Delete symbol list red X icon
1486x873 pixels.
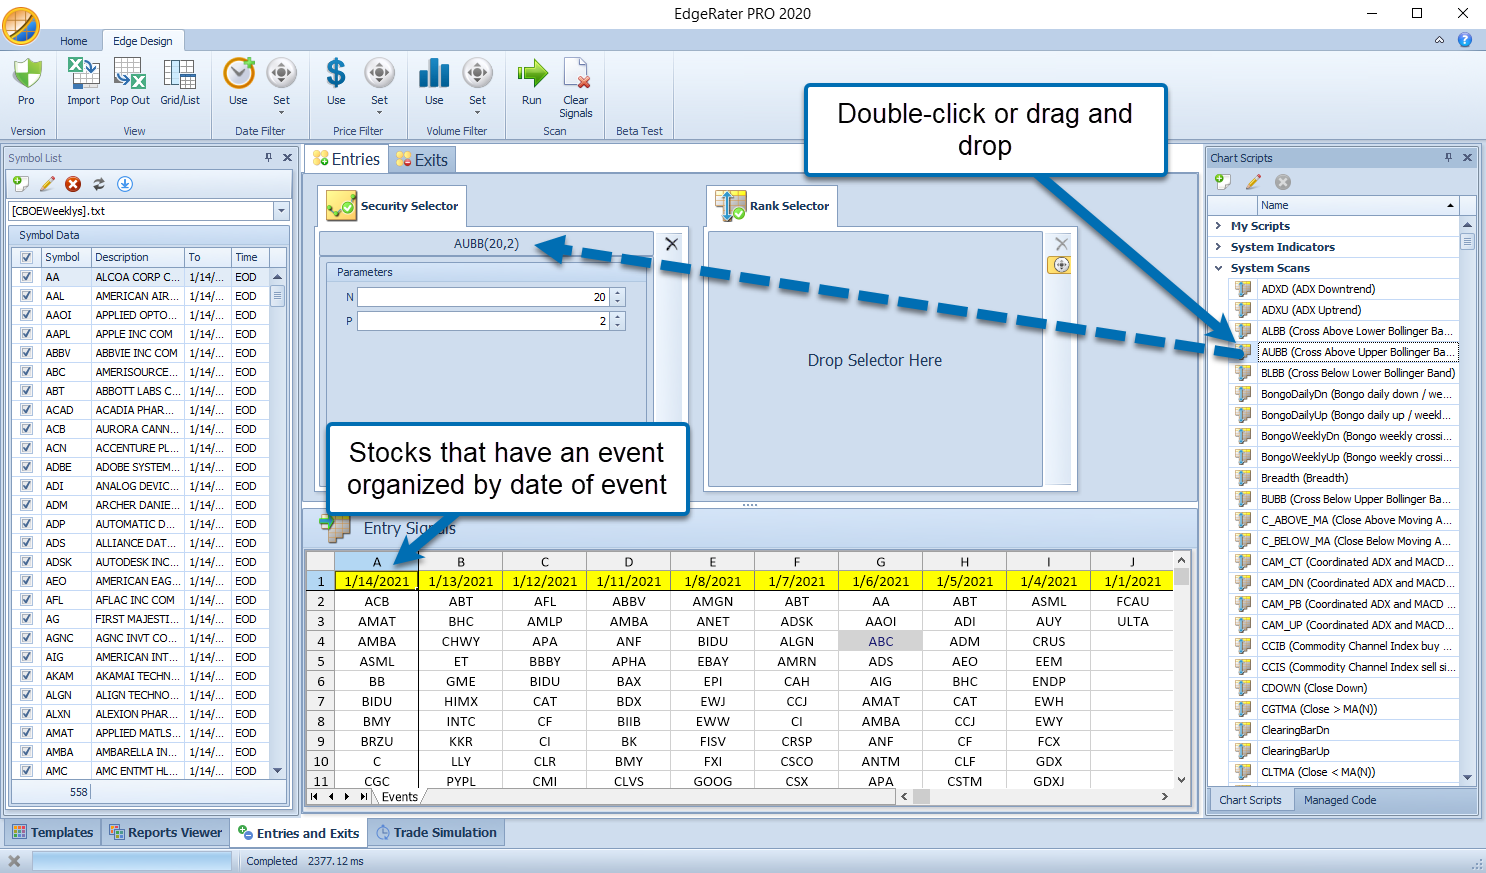(x=73, y=184)
